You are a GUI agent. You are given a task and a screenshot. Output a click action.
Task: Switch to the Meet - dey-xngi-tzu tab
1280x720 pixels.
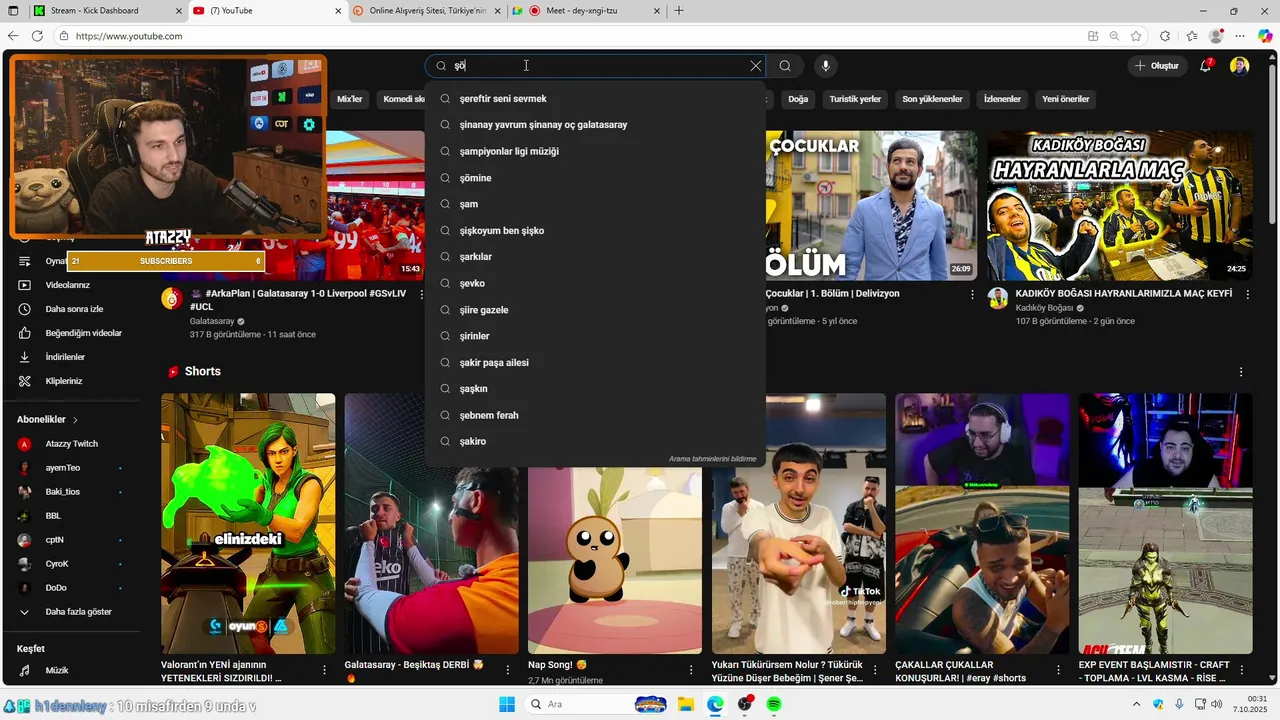pyautogui.click(x=587, y=11)
